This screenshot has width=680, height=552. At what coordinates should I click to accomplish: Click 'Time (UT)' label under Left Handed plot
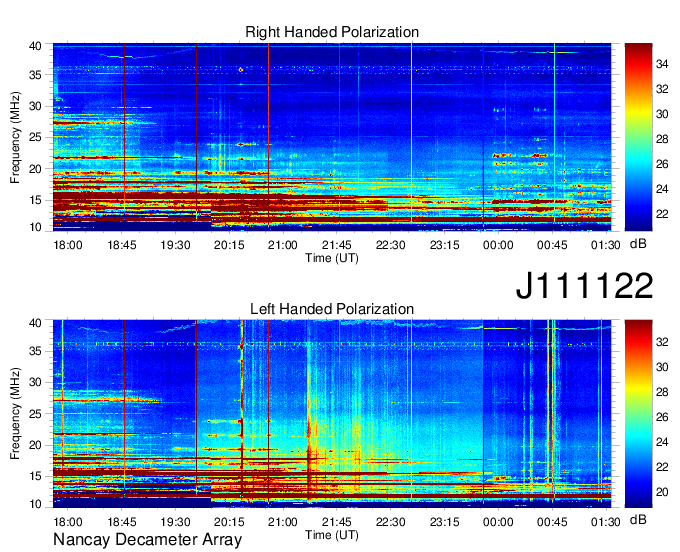click(x=332, y=535)
